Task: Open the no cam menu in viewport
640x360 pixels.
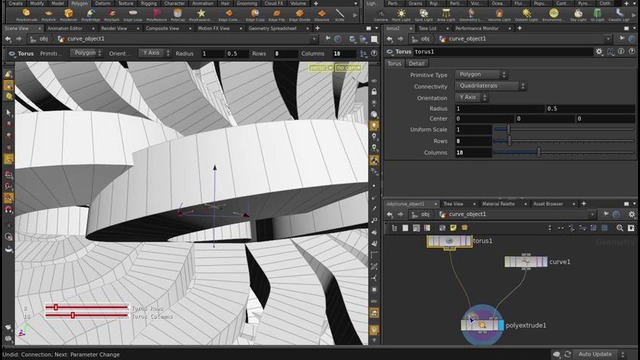Action: pyautogui.click(x=348, y=68)
